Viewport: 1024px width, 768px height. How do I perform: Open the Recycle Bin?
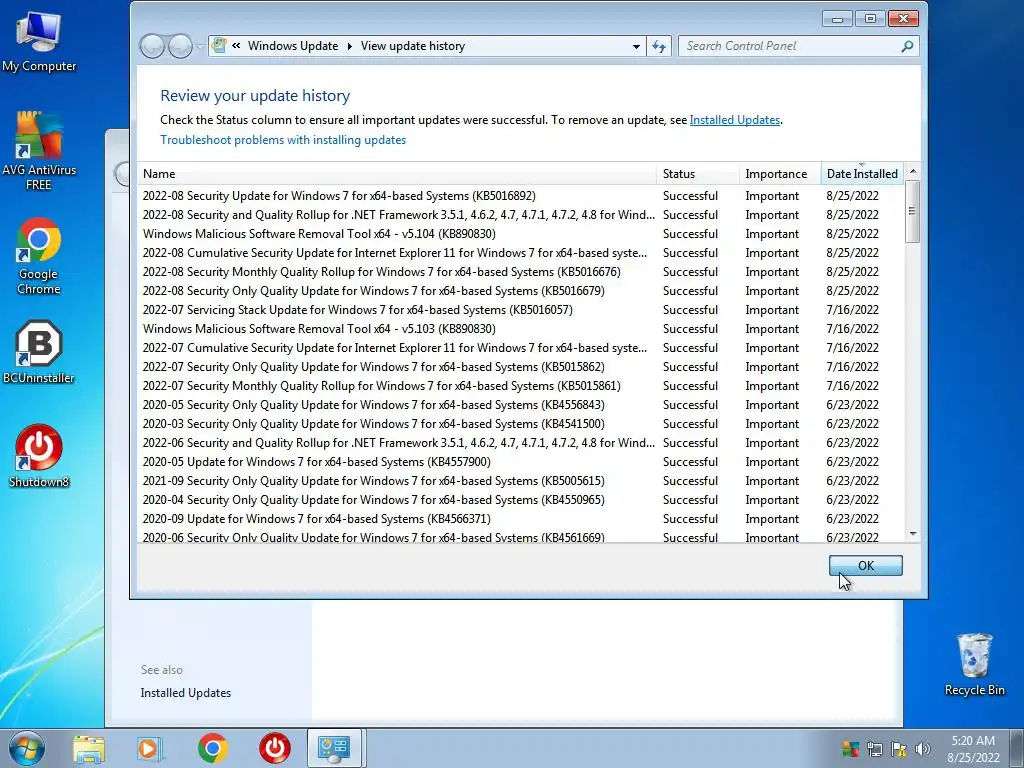[974, 664]
